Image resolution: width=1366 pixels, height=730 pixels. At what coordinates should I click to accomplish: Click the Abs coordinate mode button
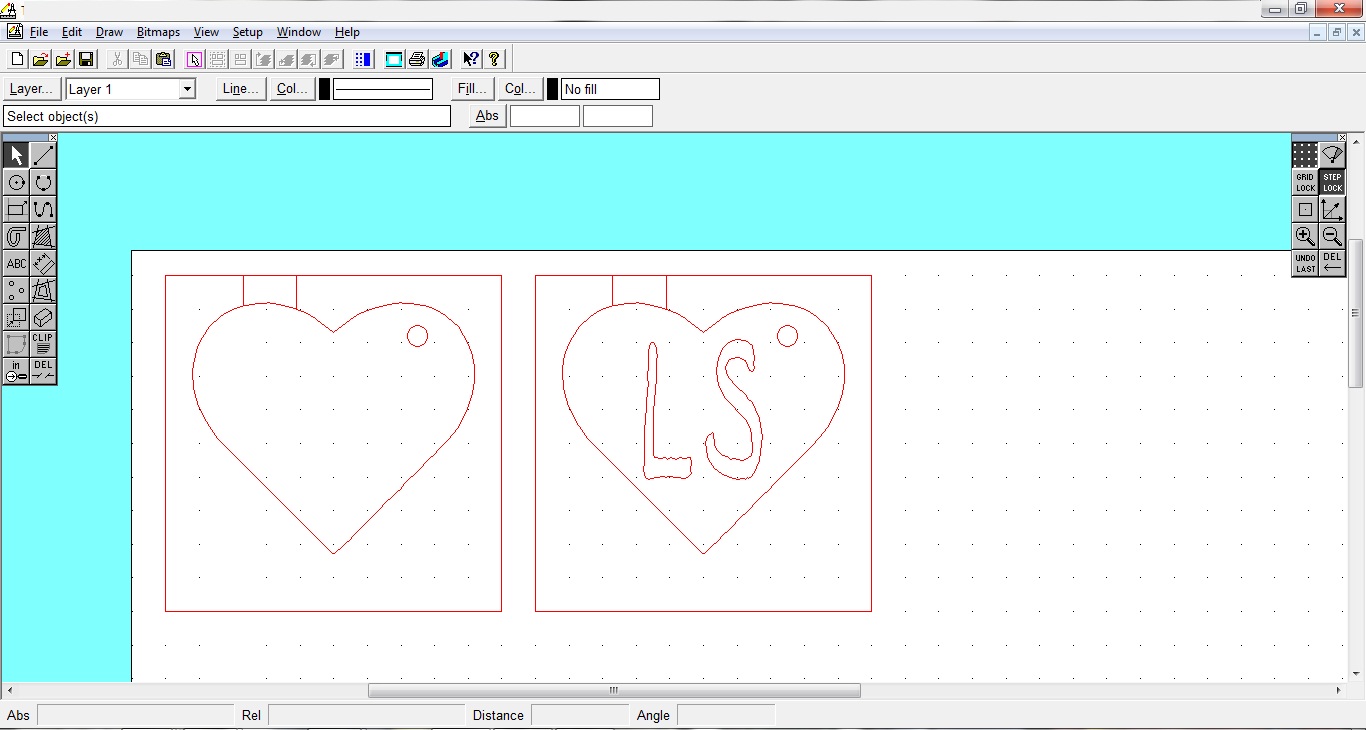tap(487, 116)
